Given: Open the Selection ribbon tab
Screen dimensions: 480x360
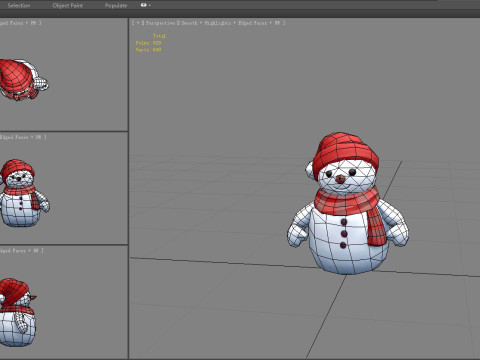Looking at the screenshot, I should (x=19, y=5).
